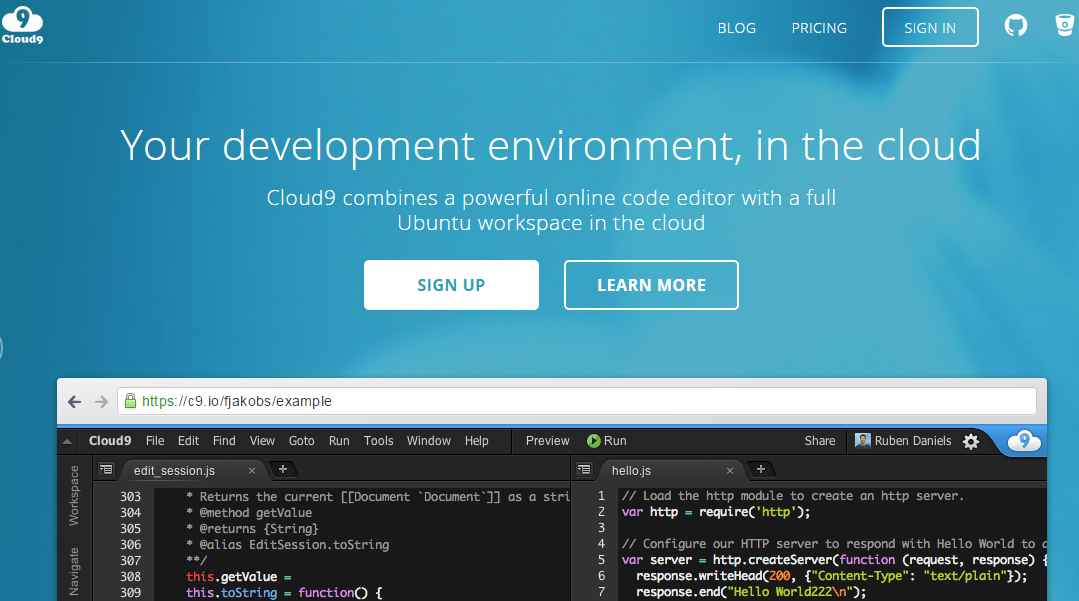Open the Tools menu

[378, 441]
